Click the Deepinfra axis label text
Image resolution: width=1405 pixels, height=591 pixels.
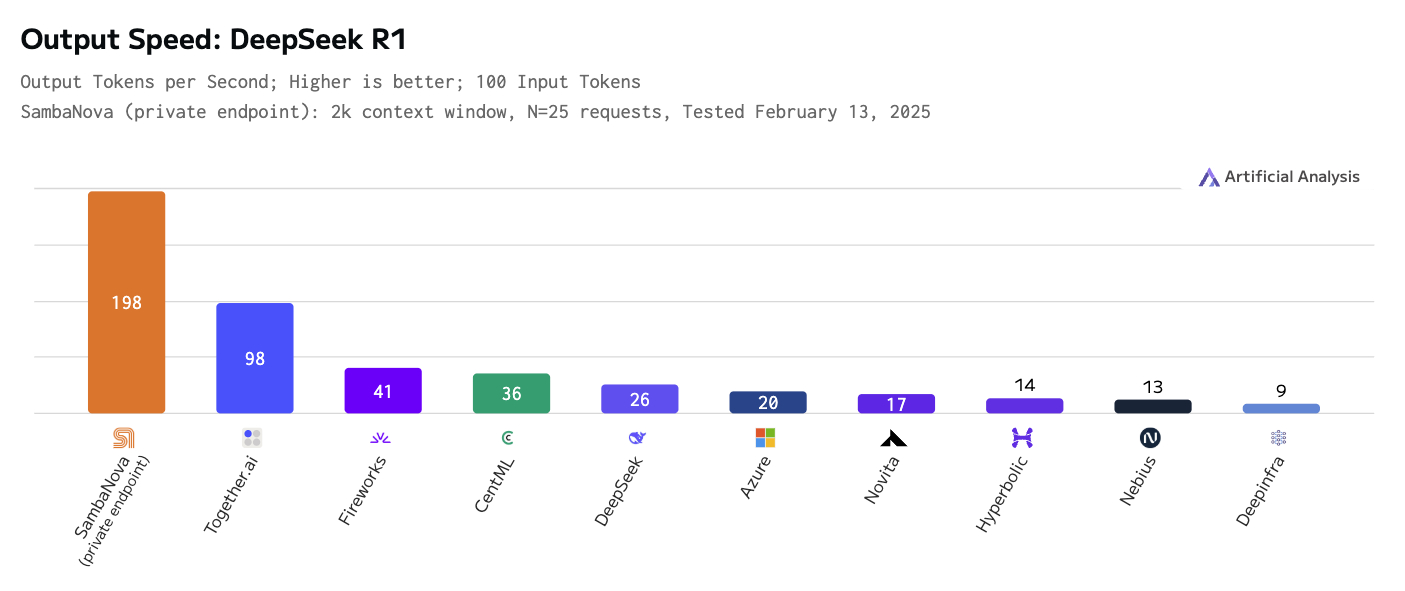click(x=1260, y=492)
